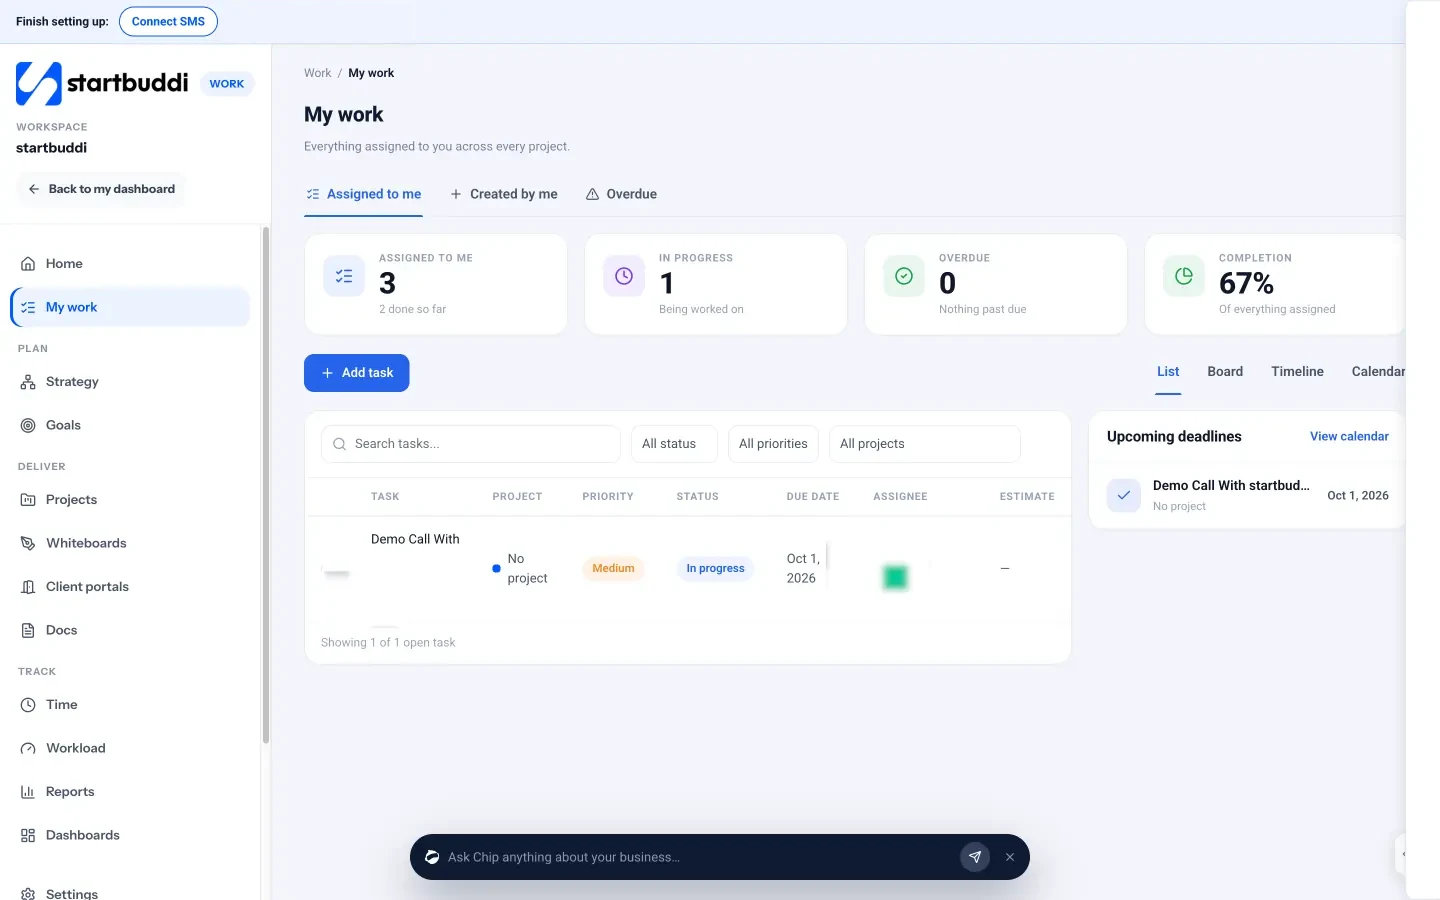Click the Add task button
The height and width of the screenshot is (900, 1440).
coord(357,373)
